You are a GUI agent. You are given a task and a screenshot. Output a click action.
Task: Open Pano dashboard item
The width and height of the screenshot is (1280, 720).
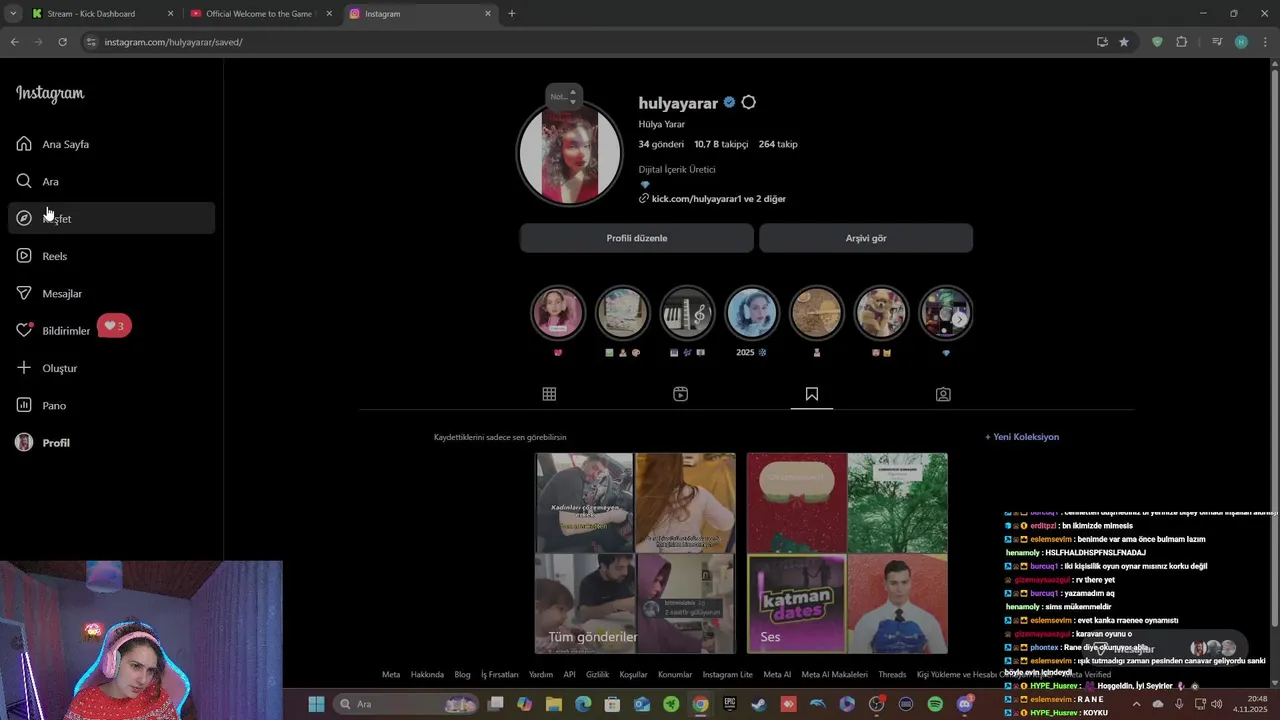[111, 405]
